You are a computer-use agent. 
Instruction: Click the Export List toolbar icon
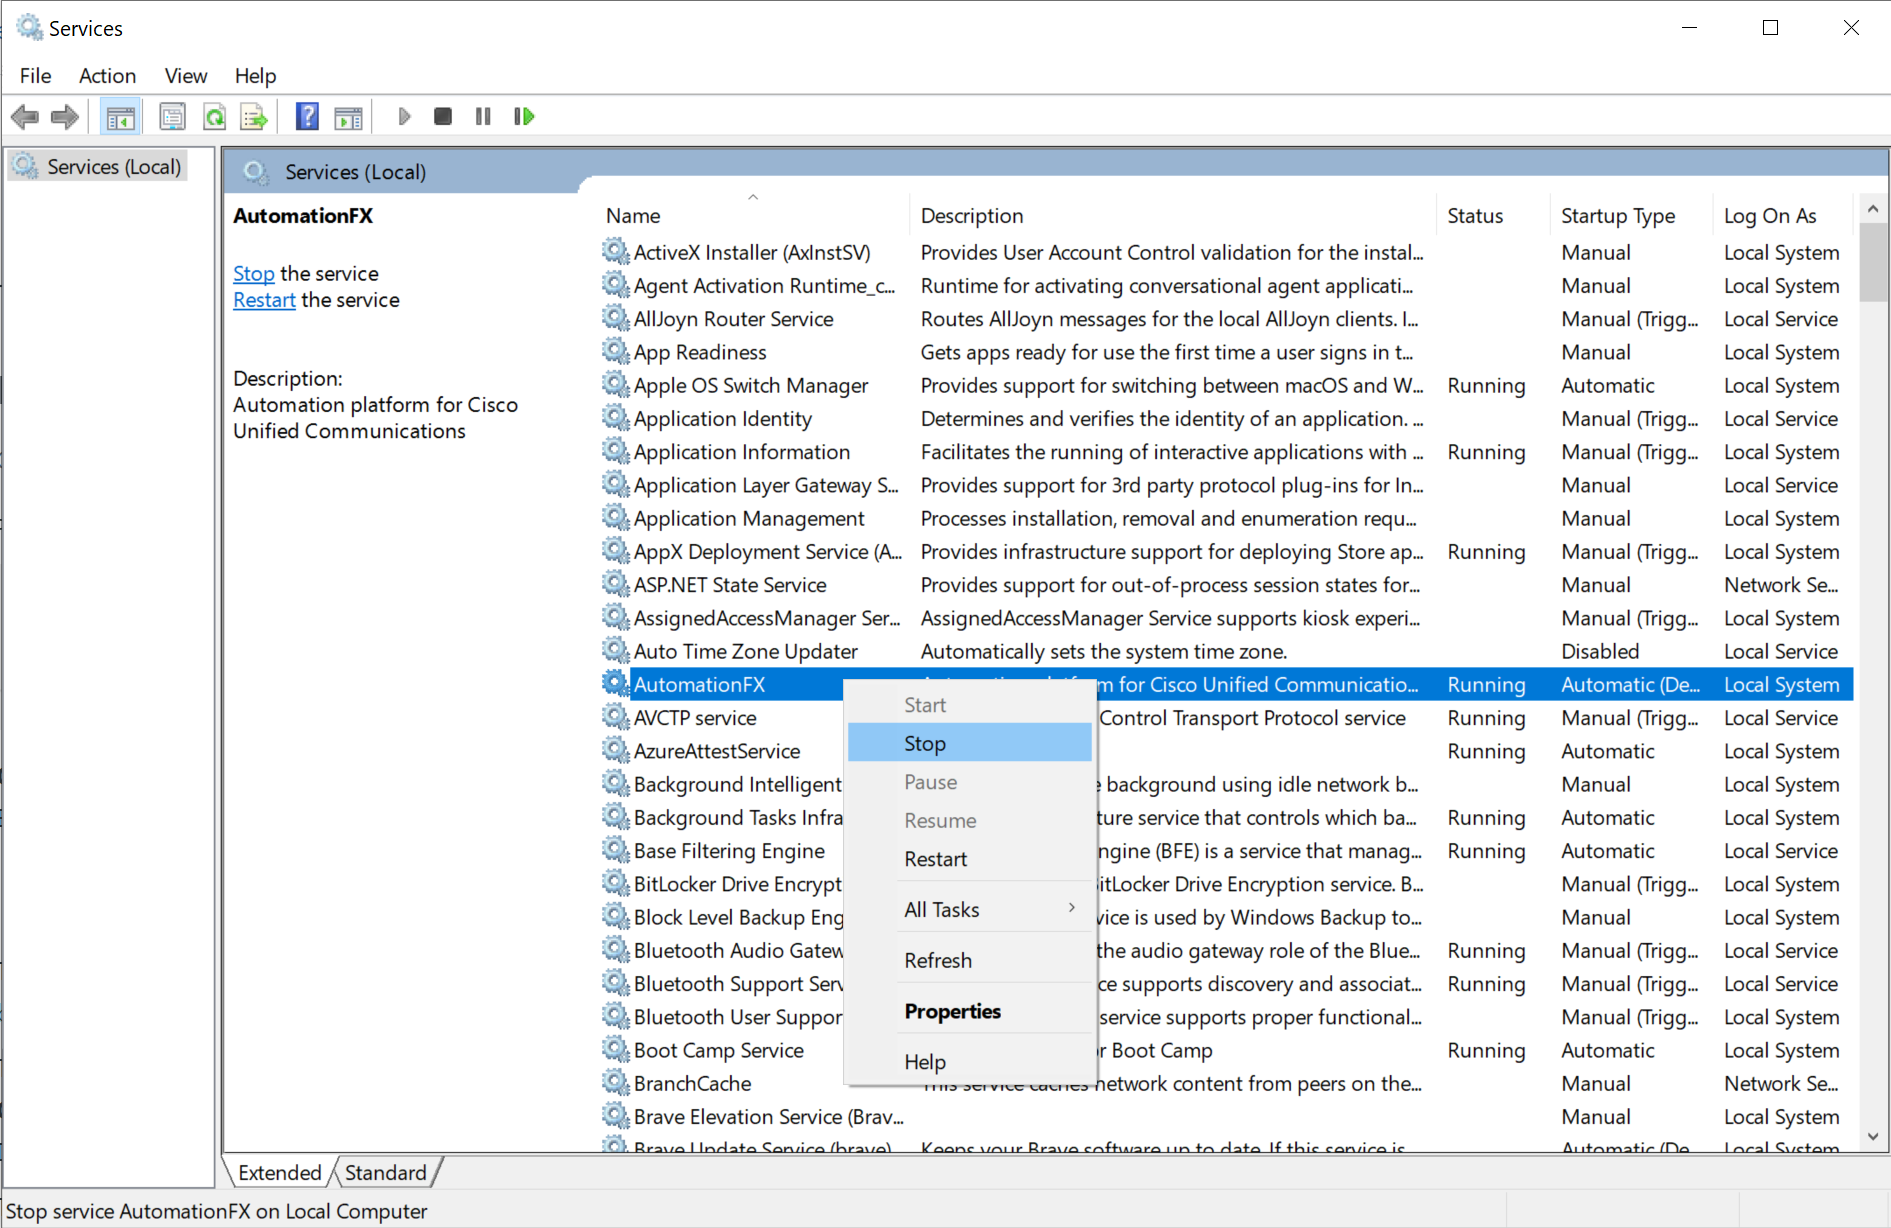tap(254, 117)
